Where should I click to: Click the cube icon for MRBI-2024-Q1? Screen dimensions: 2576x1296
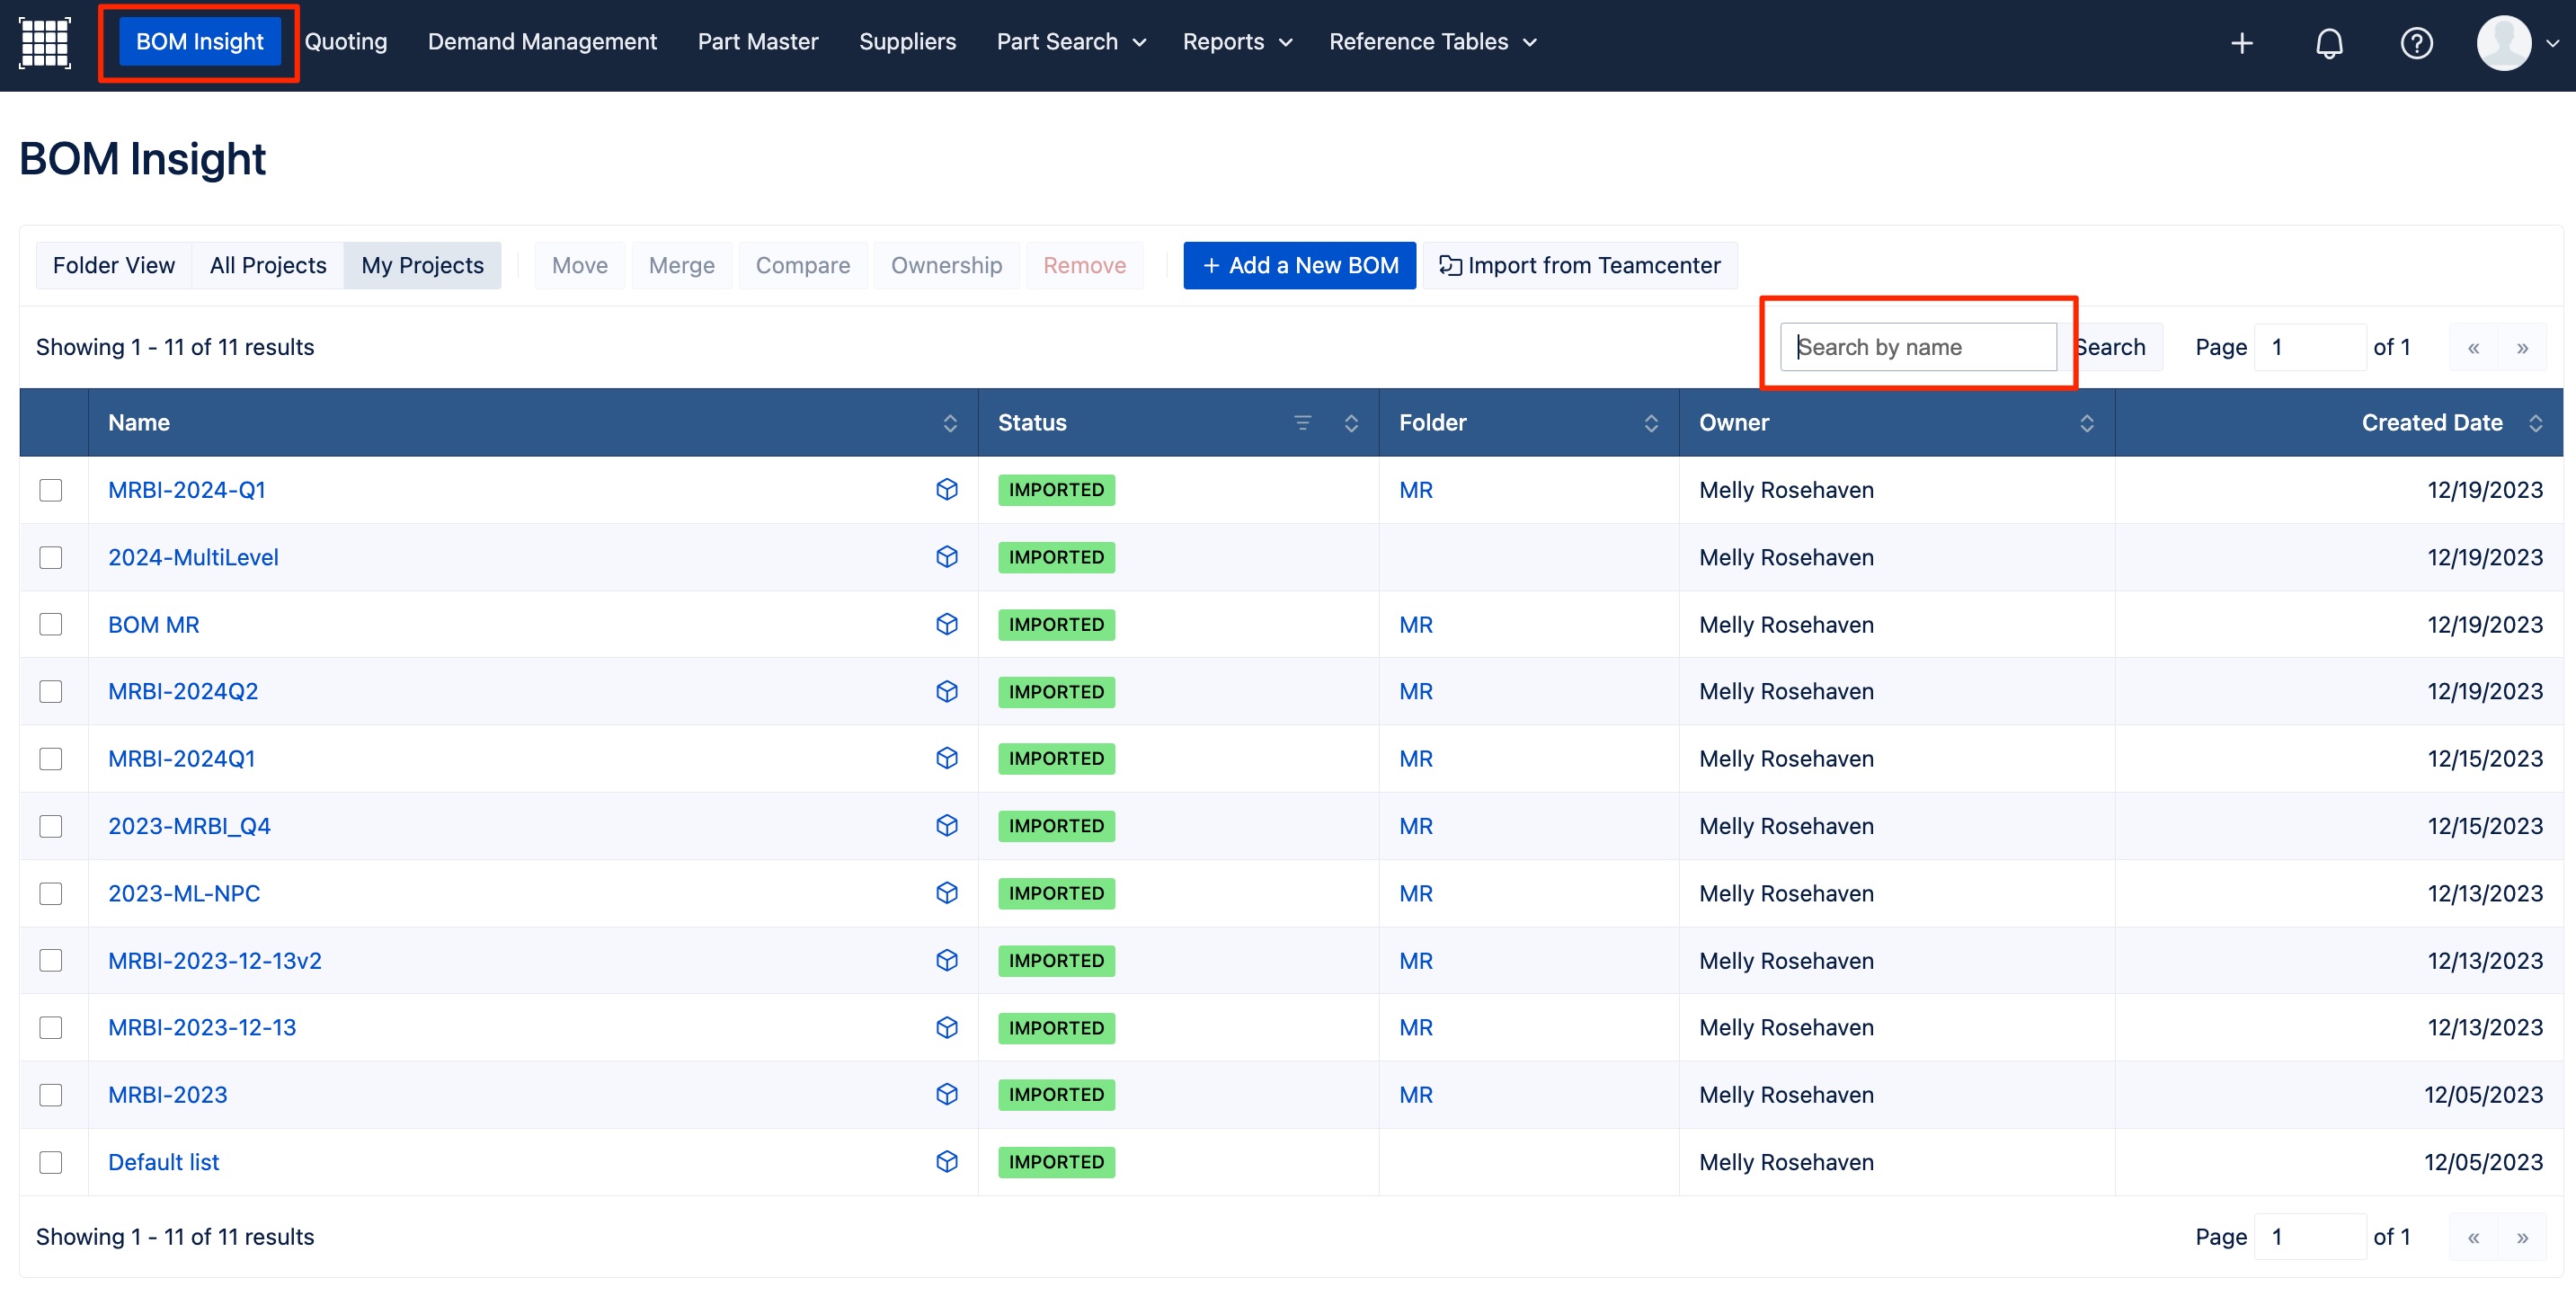click(946, 489)
